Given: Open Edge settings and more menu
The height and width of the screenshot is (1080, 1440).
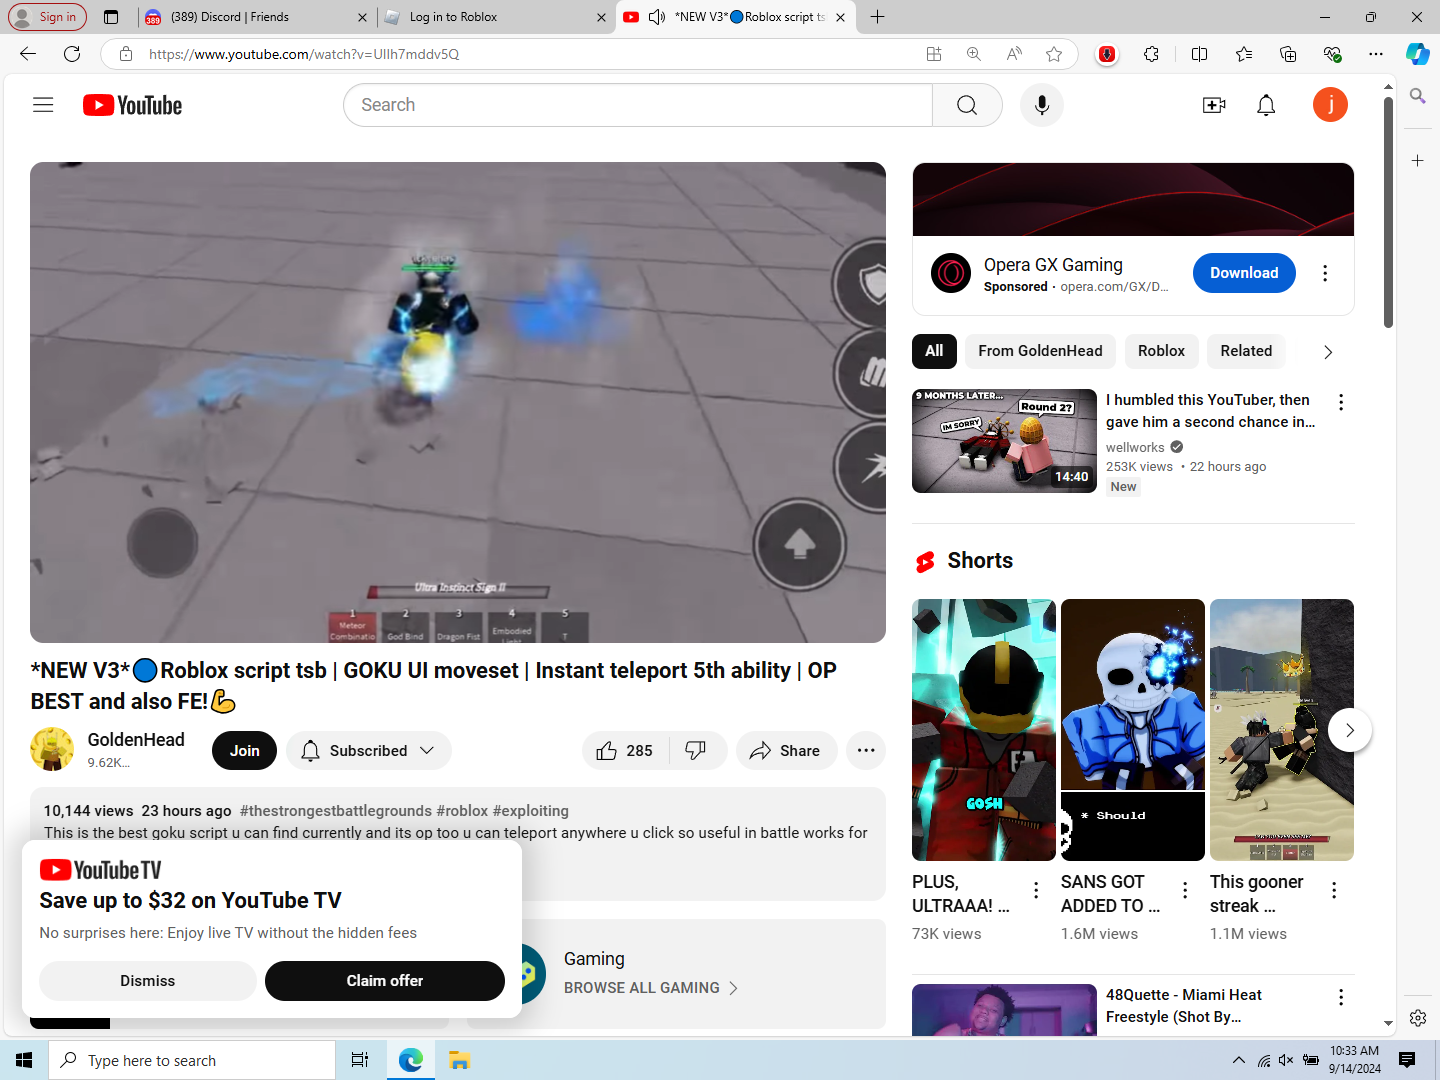Looking at the screenshot, I should [1376, 54].
